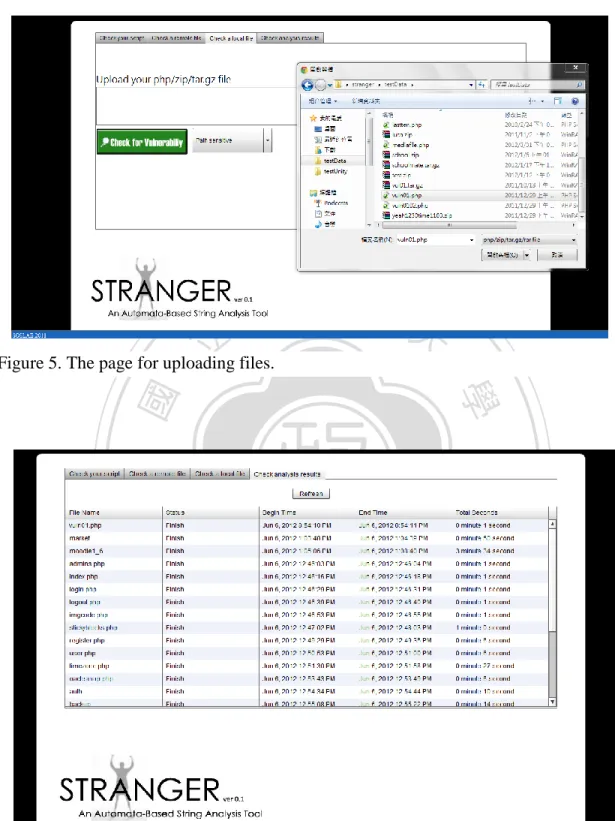Select Libraries item in navigation pane

323,193
